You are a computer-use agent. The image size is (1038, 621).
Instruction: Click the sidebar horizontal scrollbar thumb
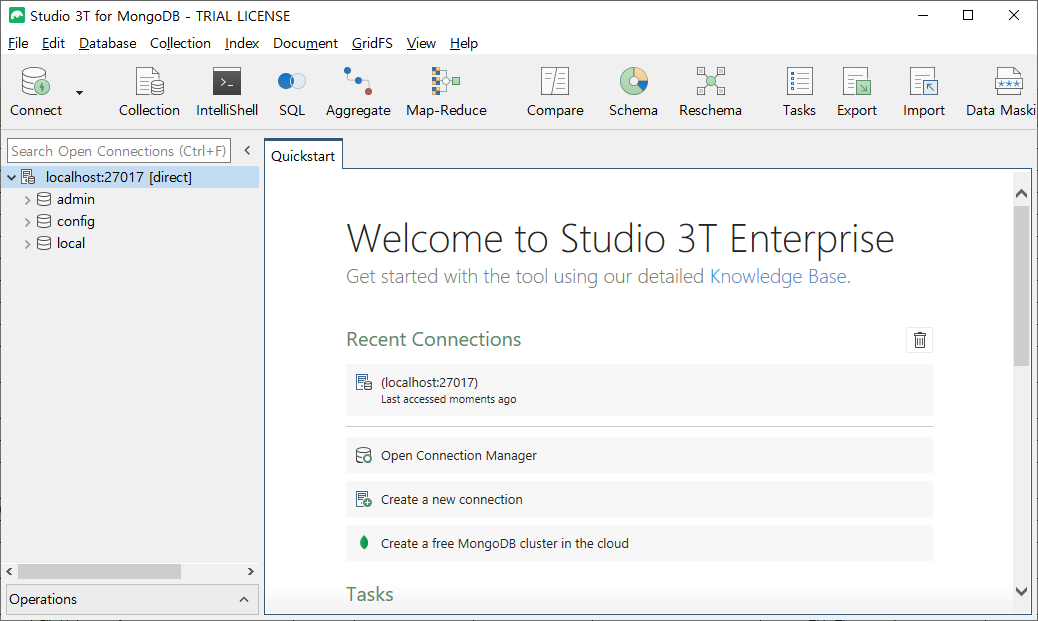[x=99, y=571]
